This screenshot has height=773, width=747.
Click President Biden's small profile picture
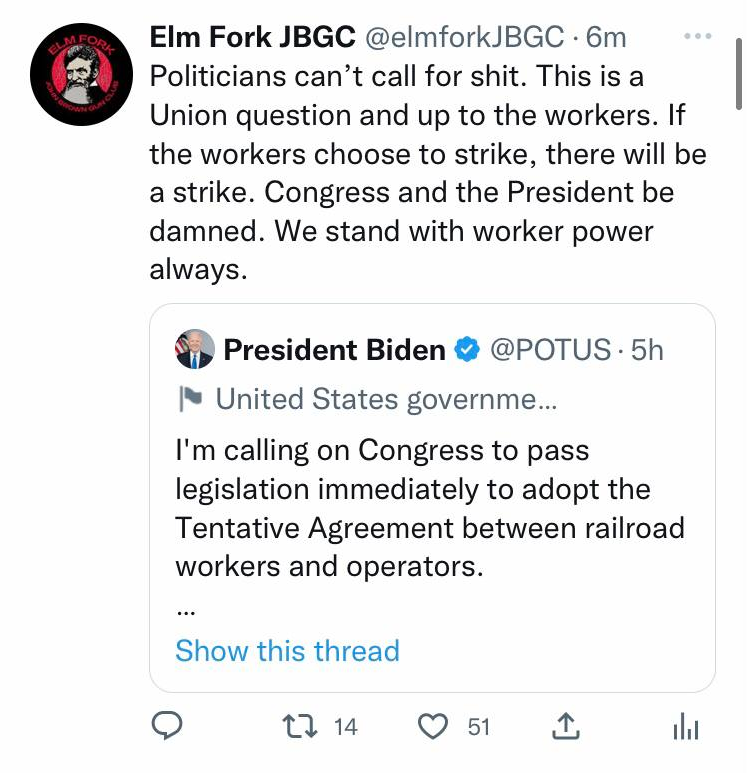point(194,349)
